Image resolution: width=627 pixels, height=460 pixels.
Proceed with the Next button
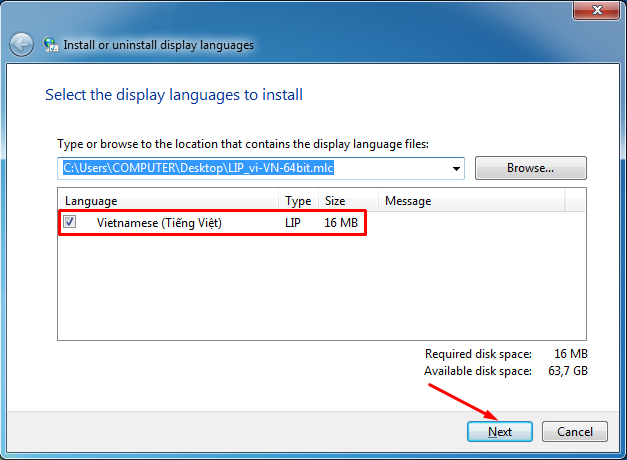click(x=500, y=432)
